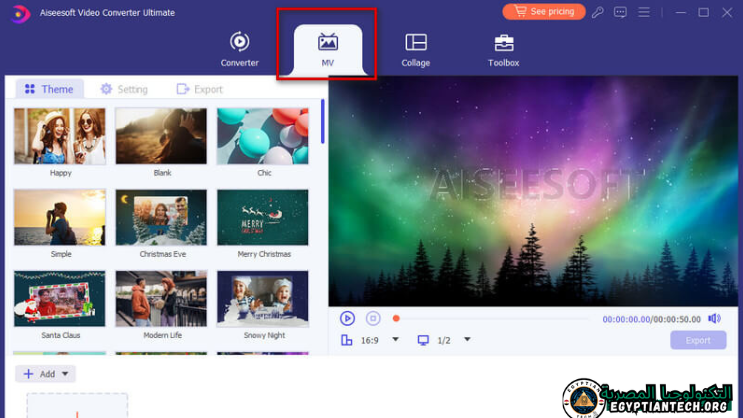Choose the Happy theme thumbnail
The width and height of the screenshot is (743, 418).
click(x=60, y=136)
